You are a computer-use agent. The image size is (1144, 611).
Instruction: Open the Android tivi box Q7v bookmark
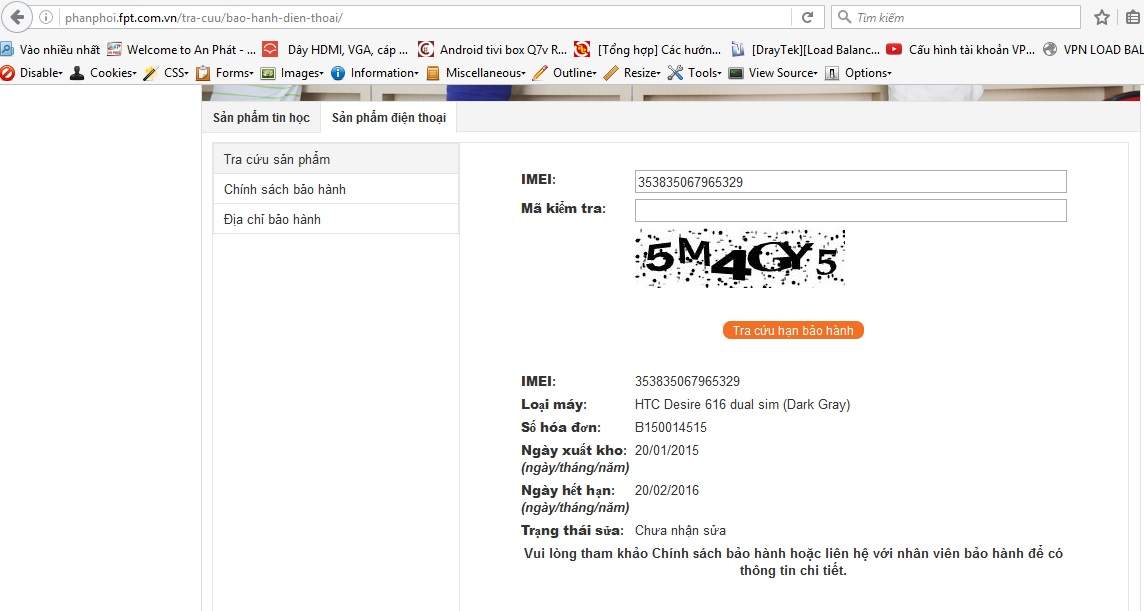(492, 50)
